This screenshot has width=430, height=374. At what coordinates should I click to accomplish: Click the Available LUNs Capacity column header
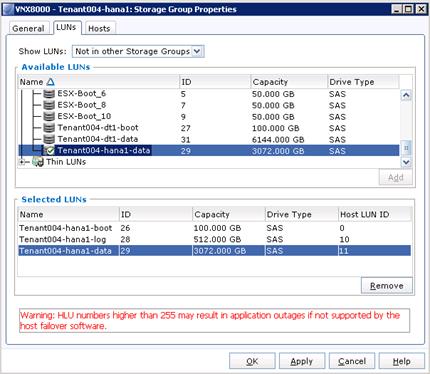[289, 82]
